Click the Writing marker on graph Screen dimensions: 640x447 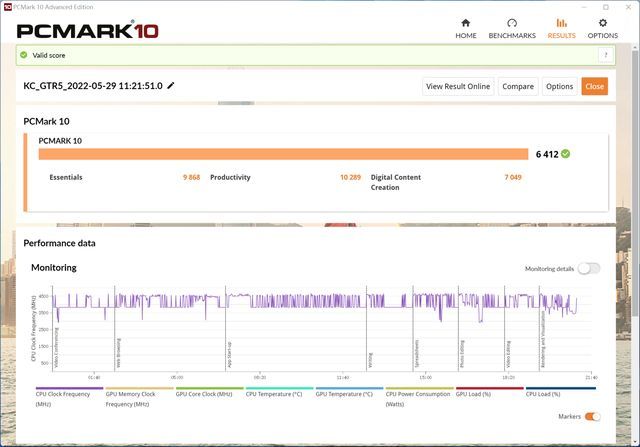coord(371,360)
